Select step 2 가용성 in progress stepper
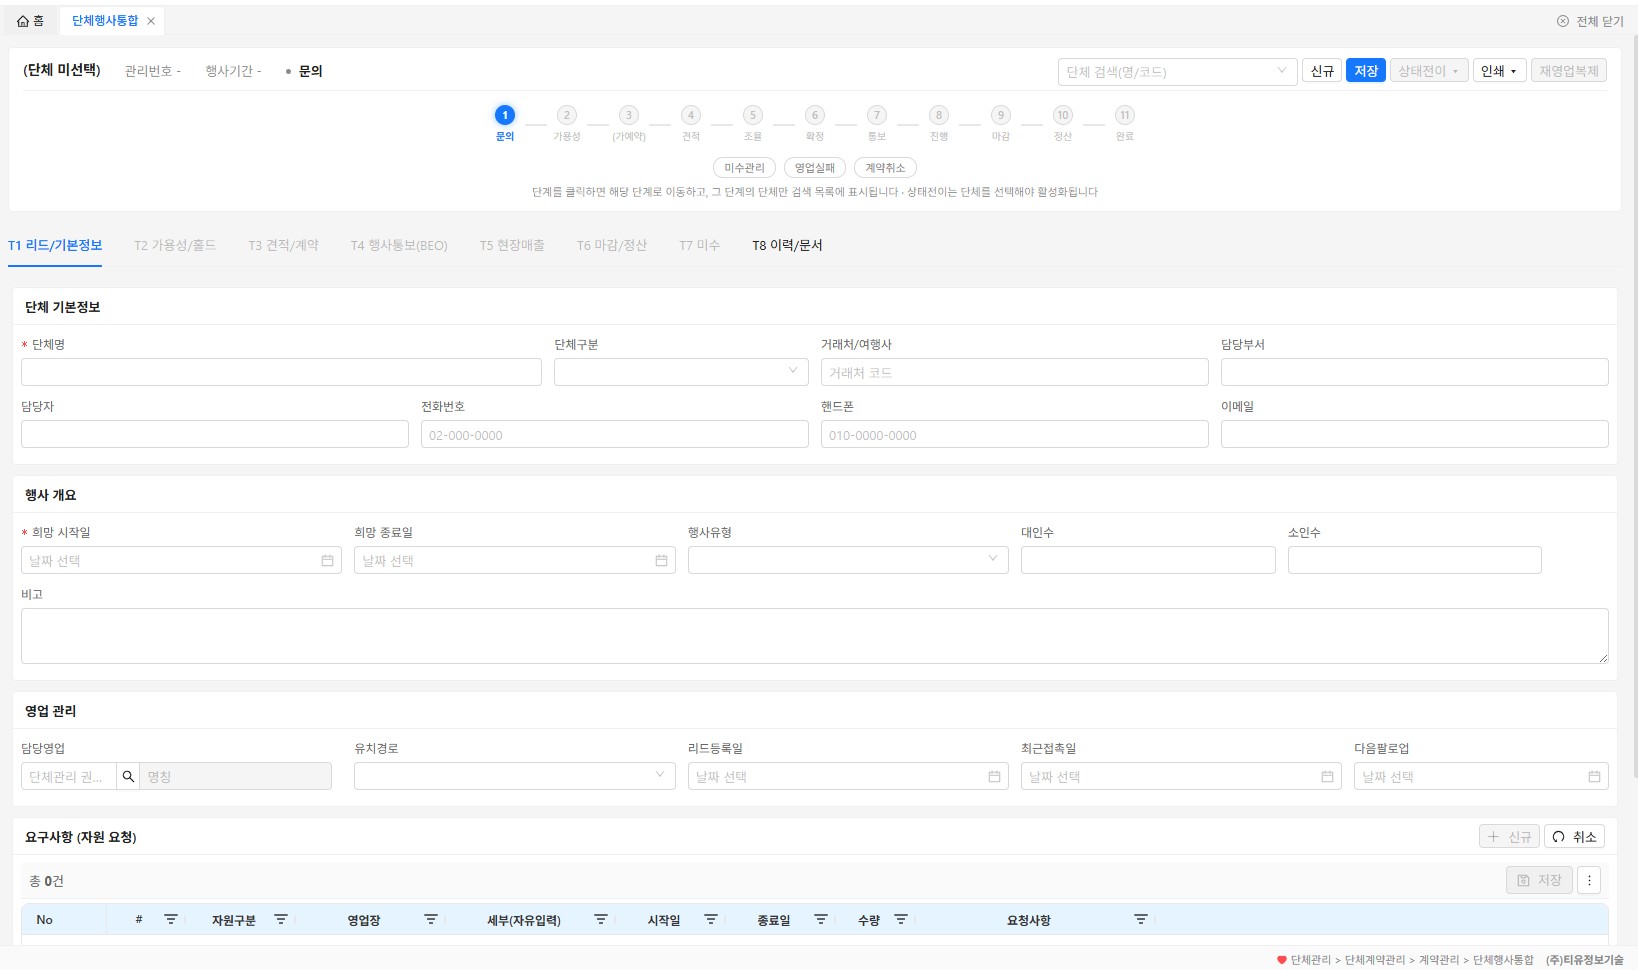Image resolution: width=1638 pixels, height=970 pixels. pyautogui.click(x=567, y=123)
